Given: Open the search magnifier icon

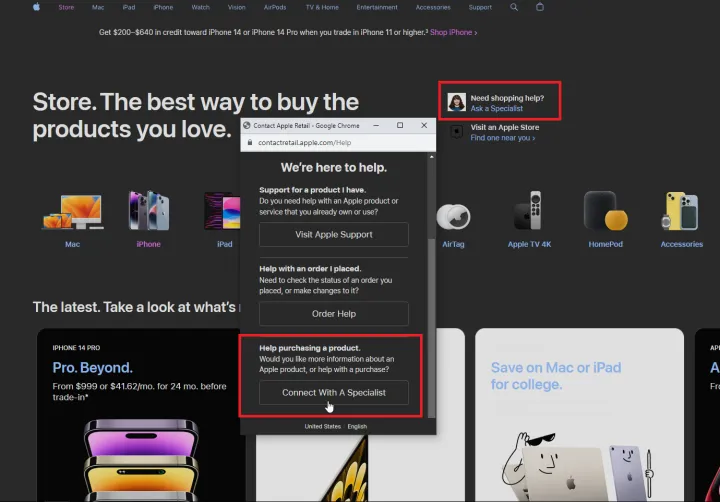Looking at the screenshot, I should [514, 7].
